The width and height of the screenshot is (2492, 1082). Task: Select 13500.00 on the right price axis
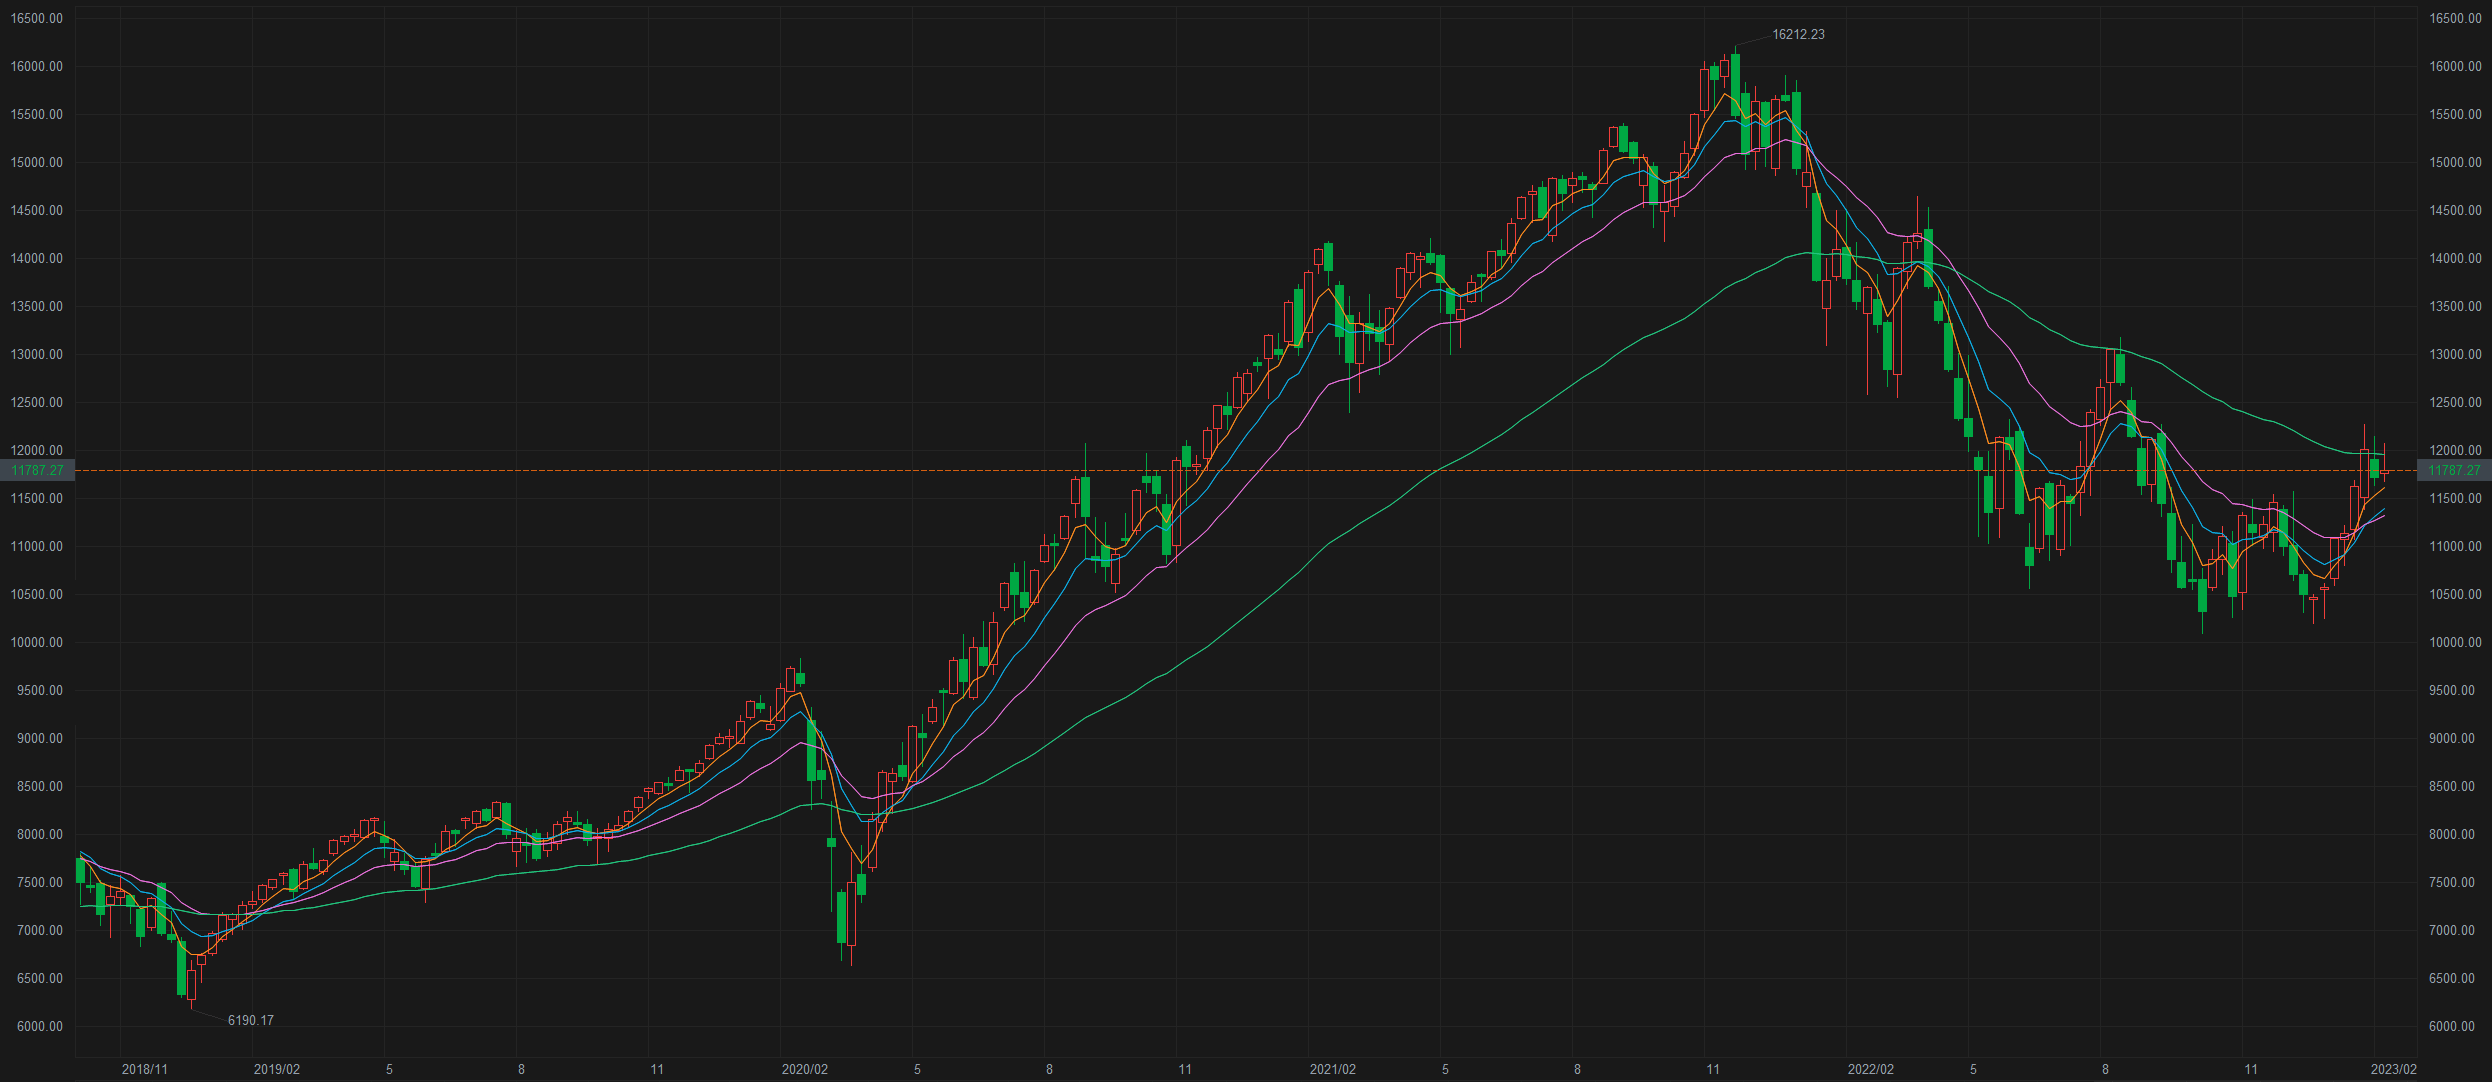tap(2455, 306)
